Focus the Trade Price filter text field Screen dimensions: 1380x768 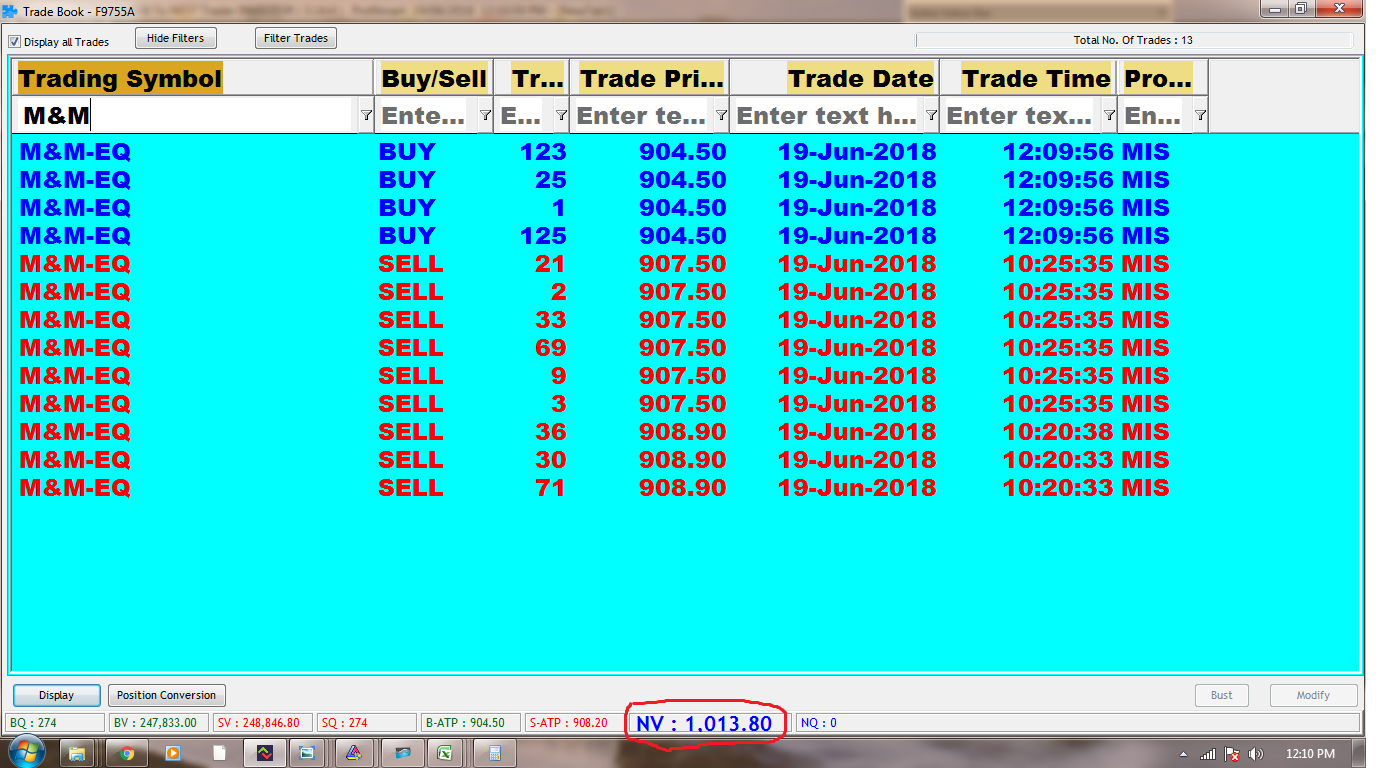click(x=642, y=115)
